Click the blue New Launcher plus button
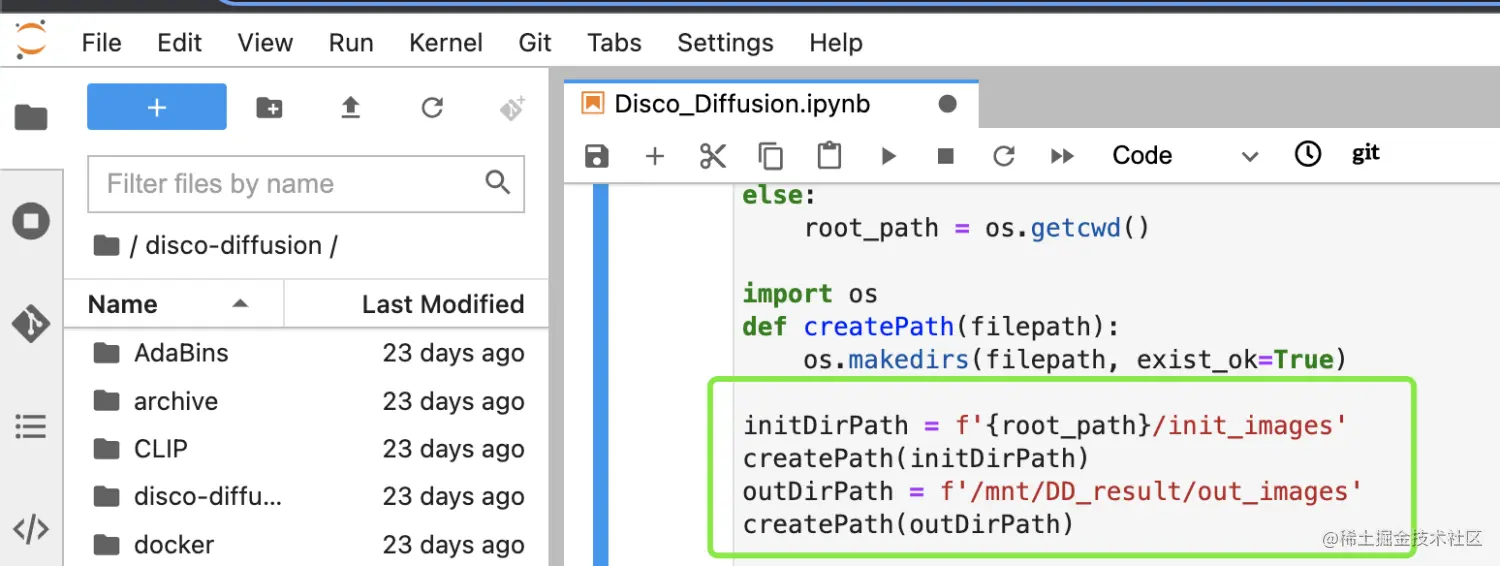This screenshot has height=566, width=1500. (x=157, y=107)
